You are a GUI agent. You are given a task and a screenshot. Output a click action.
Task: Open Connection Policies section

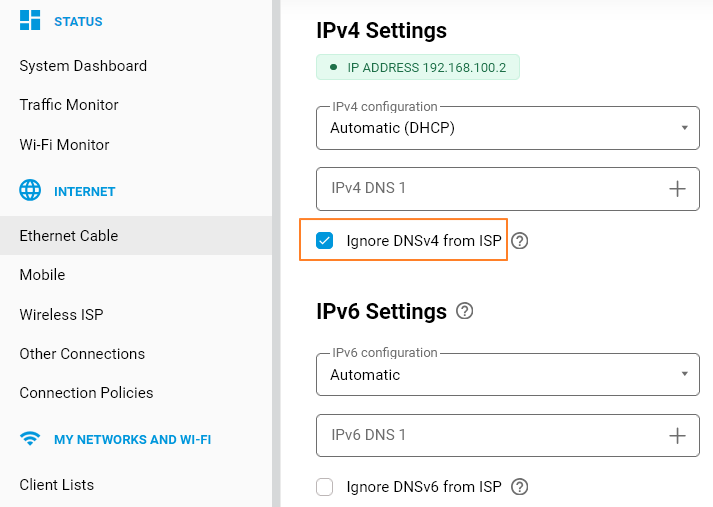pyautogui.click(x=86, y=393)
